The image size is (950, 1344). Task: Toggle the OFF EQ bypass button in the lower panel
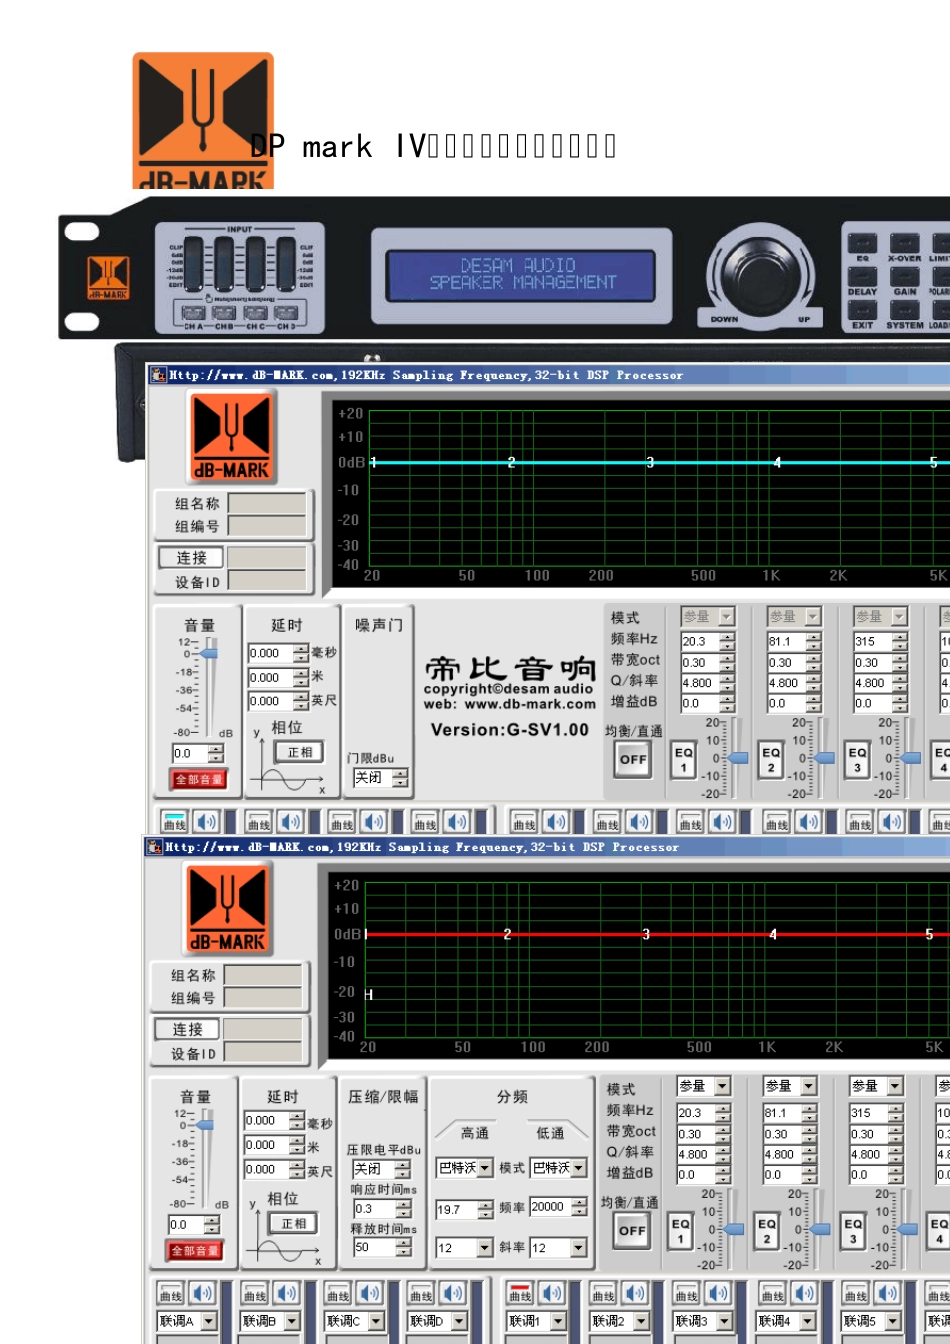point(631,1230)
